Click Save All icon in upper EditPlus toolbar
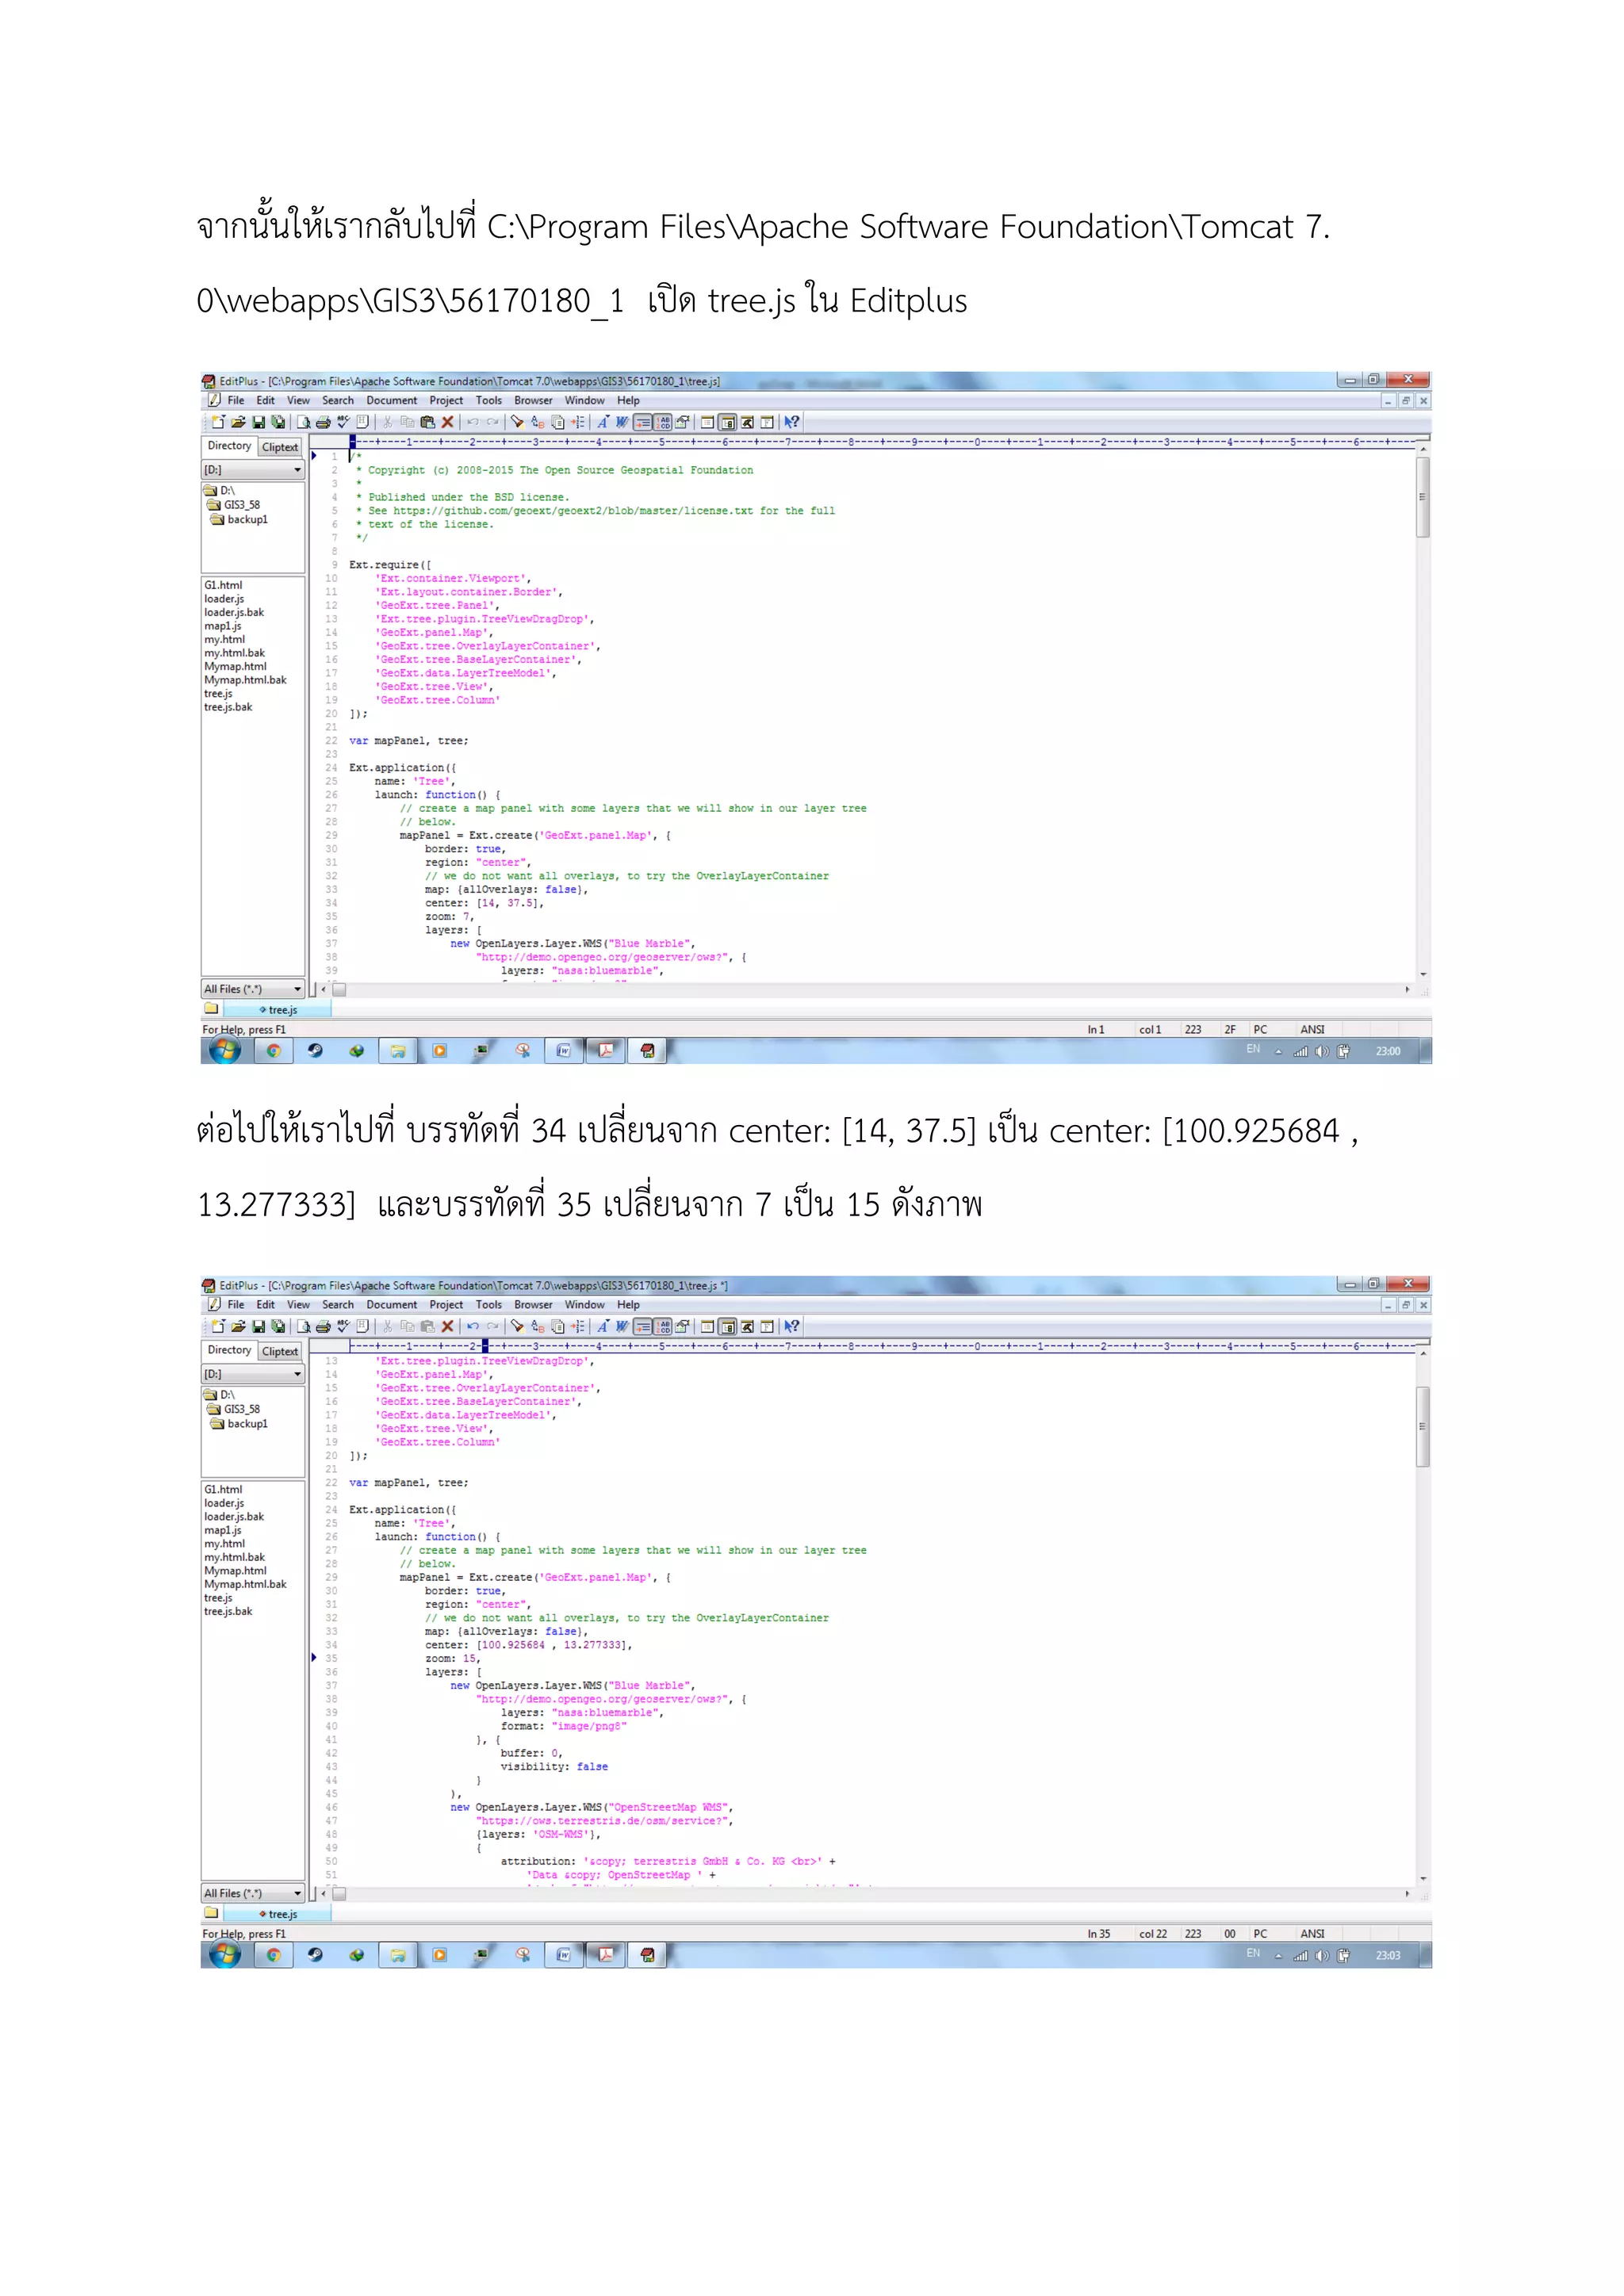1624x2296 pixels. click(x=278, y=422)
